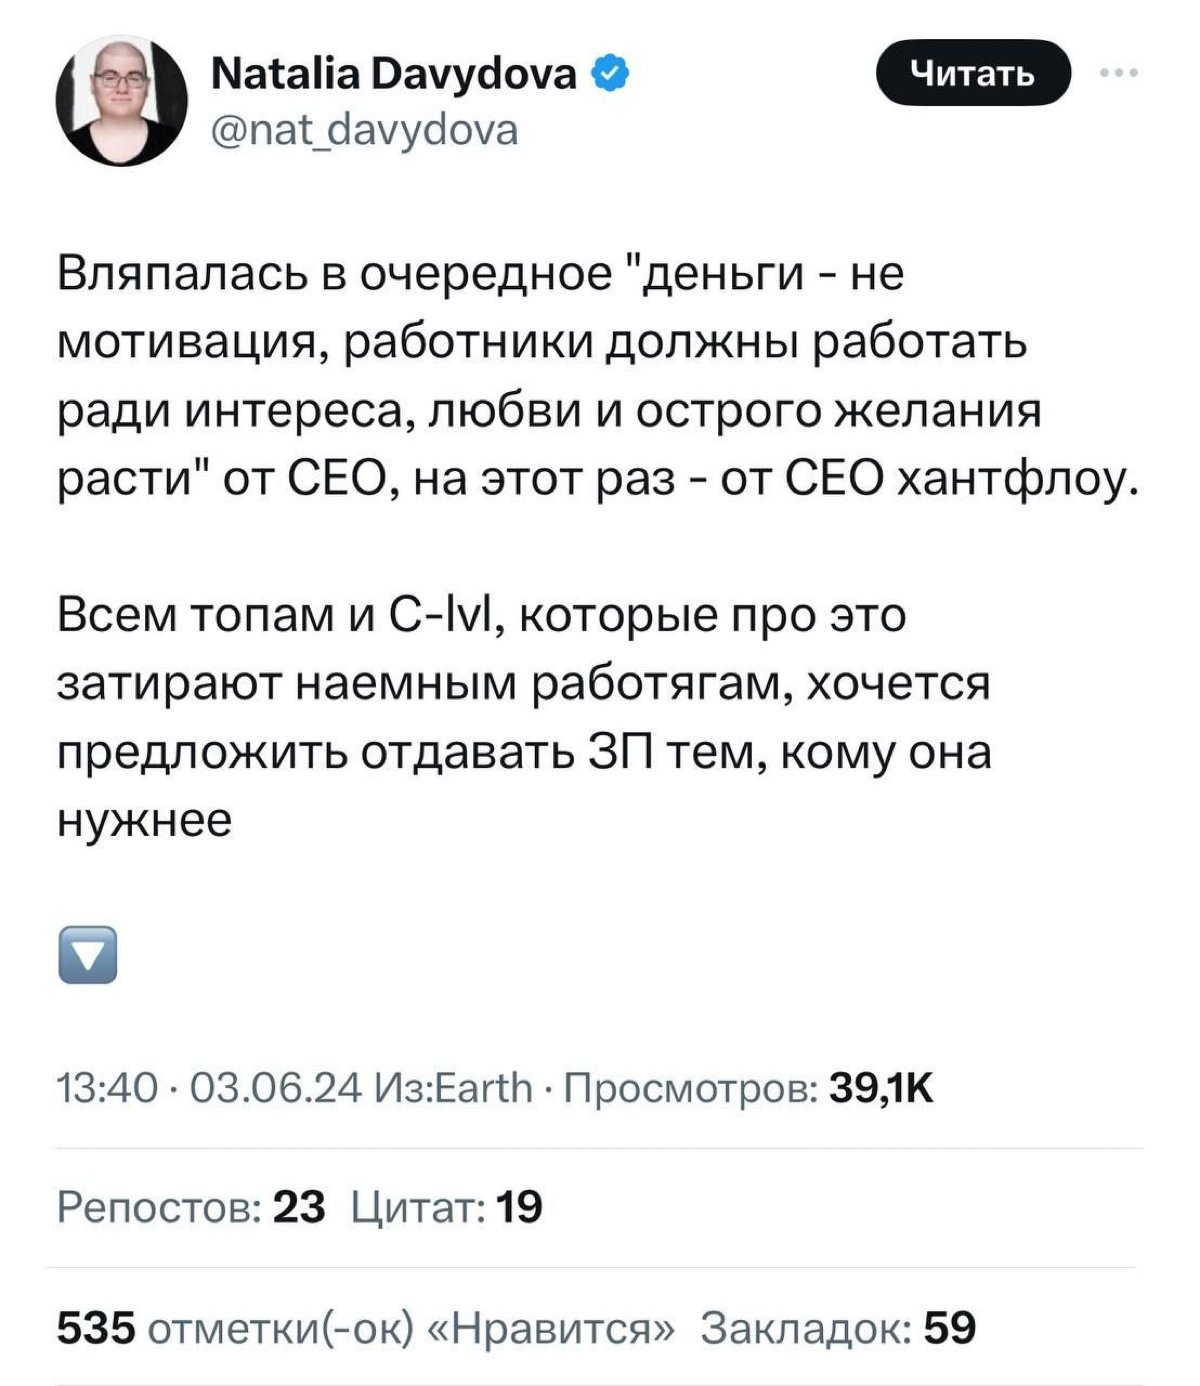
Task: Open the @nat_davydova profile handle
Action: coord(364,127)
